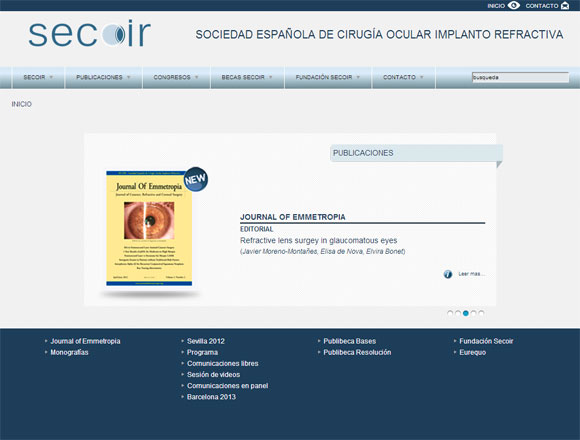580x440 pixels.
Task: Open the FUNDACIÓN SECOIR menu
Action: point(328,77)
